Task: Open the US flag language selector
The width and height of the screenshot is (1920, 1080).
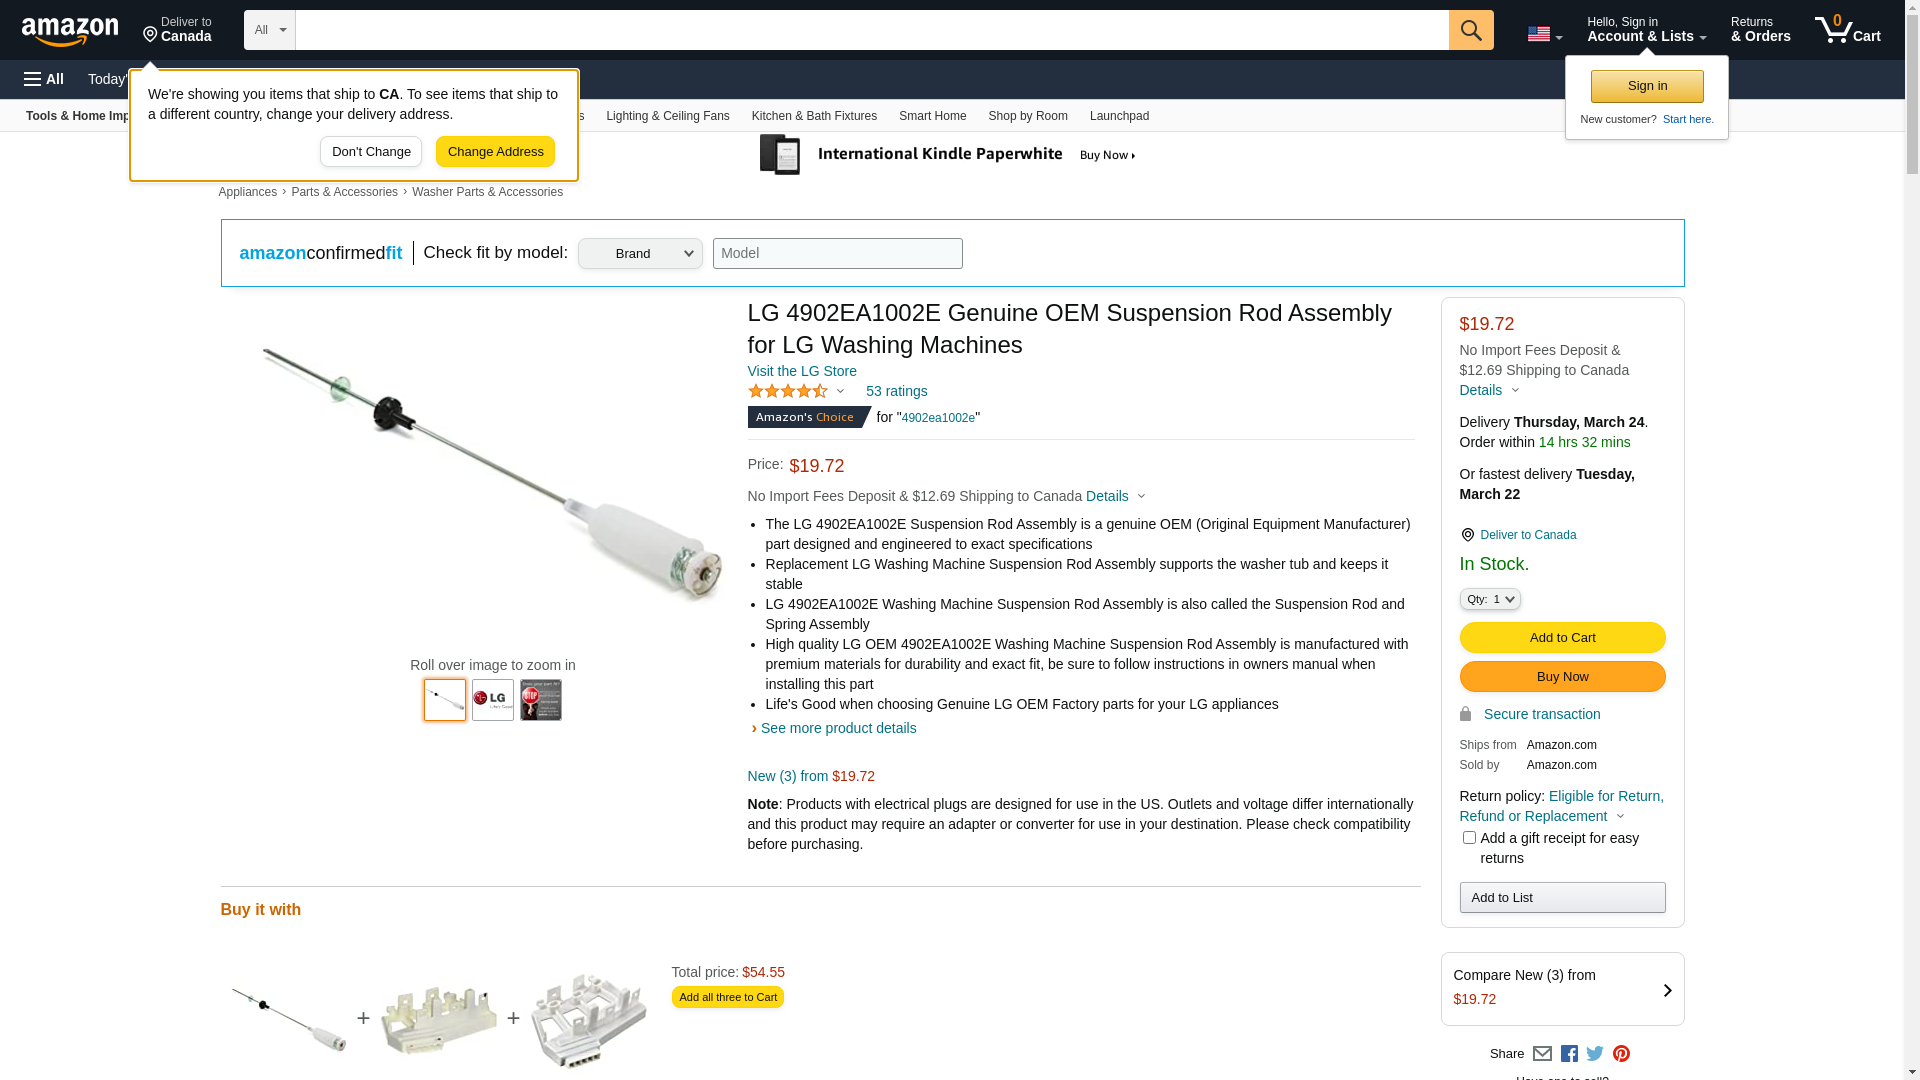Action: coord(1544,34)
